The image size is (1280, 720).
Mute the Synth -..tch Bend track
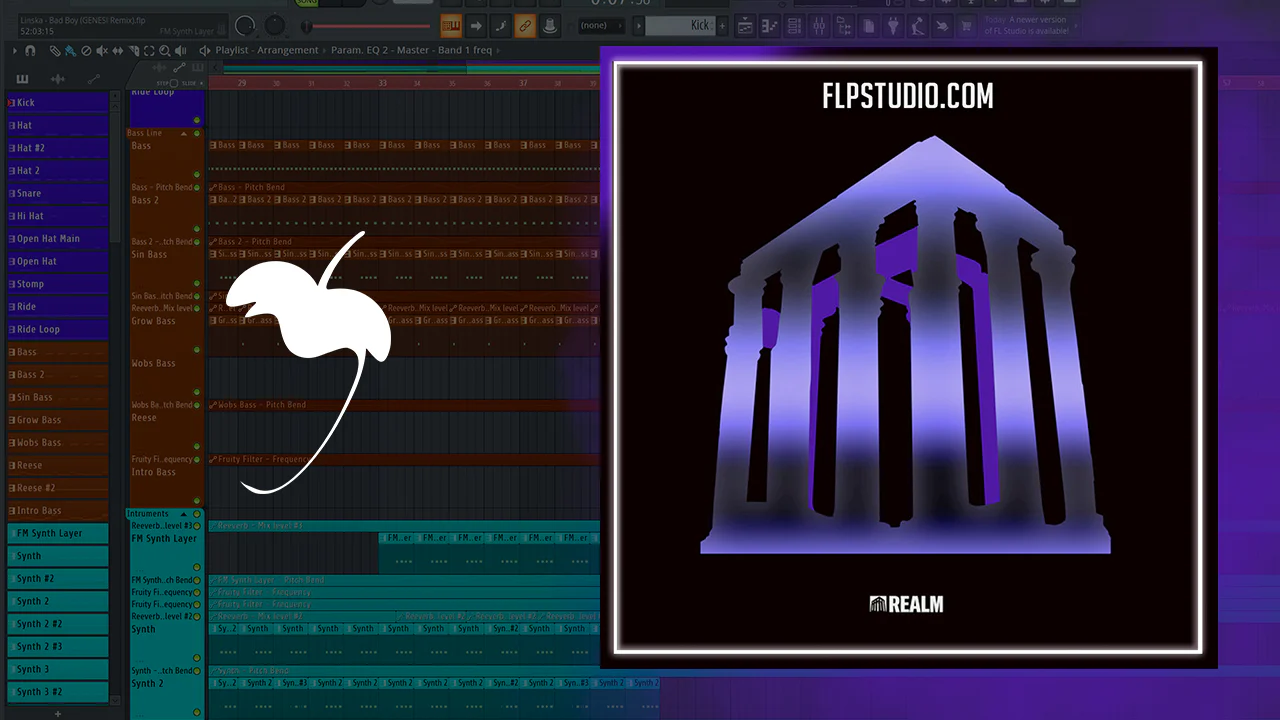pyautogui.click(x=197, y=670)
